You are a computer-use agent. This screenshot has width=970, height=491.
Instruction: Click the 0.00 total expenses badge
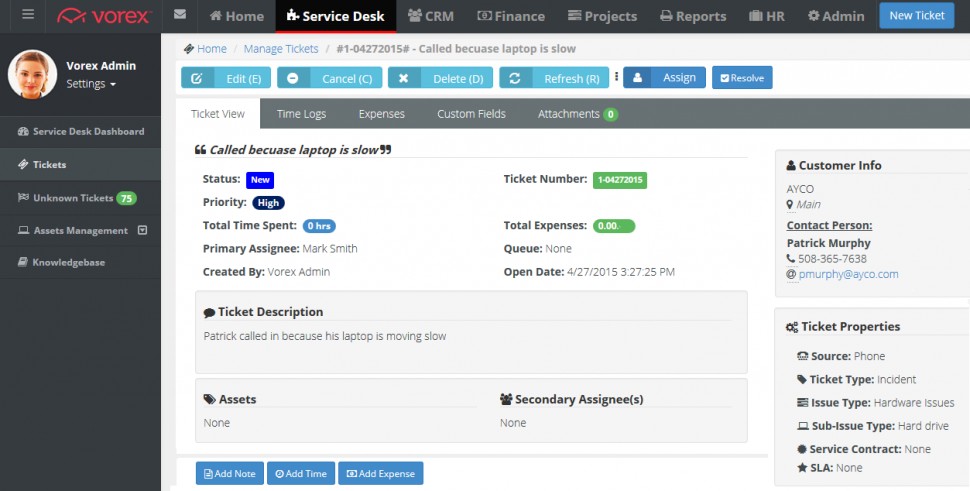coord(614,226)
